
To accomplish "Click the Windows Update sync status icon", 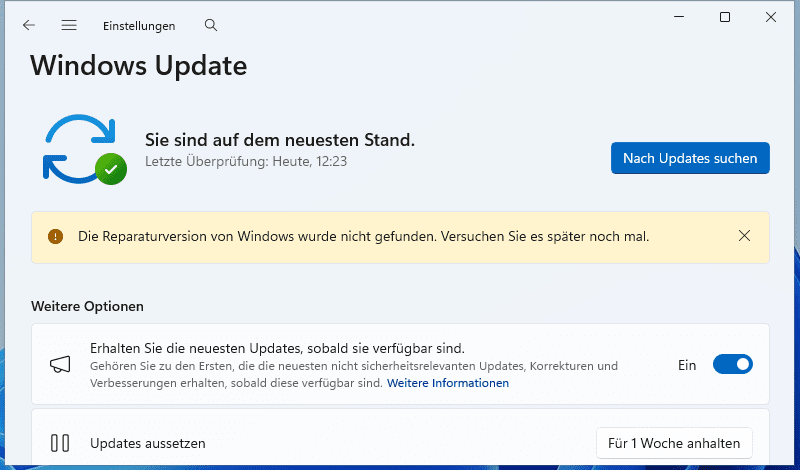I will 84,150.
